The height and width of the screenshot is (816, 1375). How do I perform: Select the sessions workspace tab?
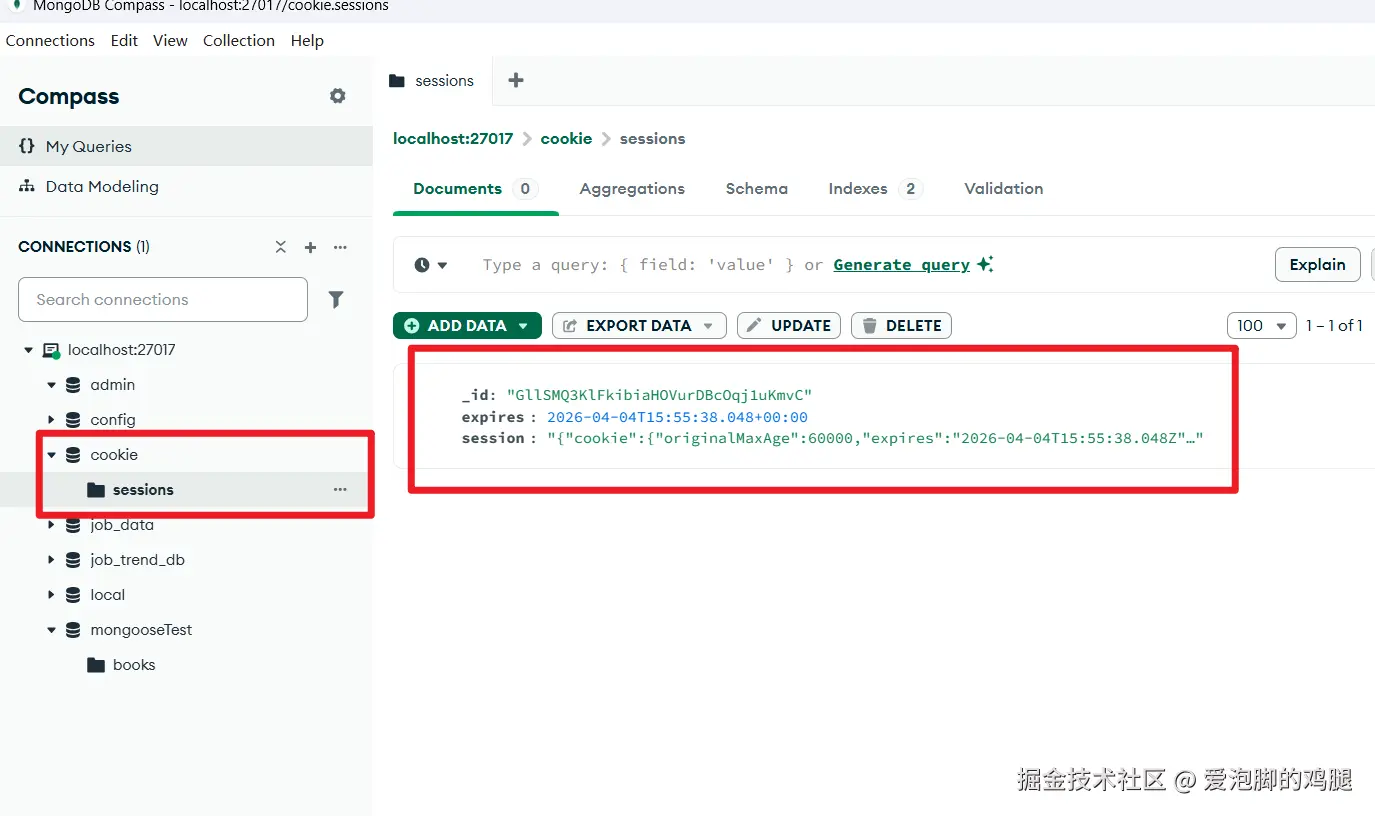(x=432, y=81)
